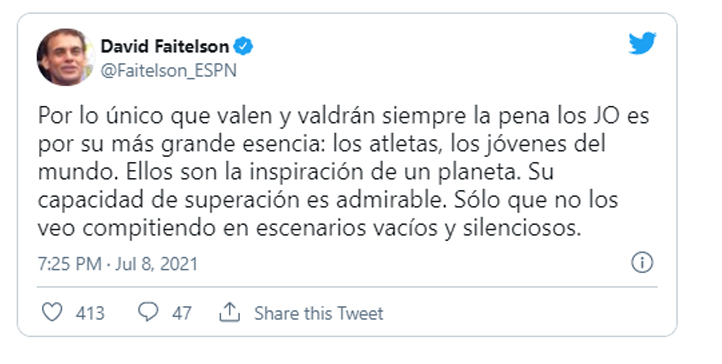This screenshot has width=722, height=364.
Task: Click the blue verified badge
Action: [243, 46]
